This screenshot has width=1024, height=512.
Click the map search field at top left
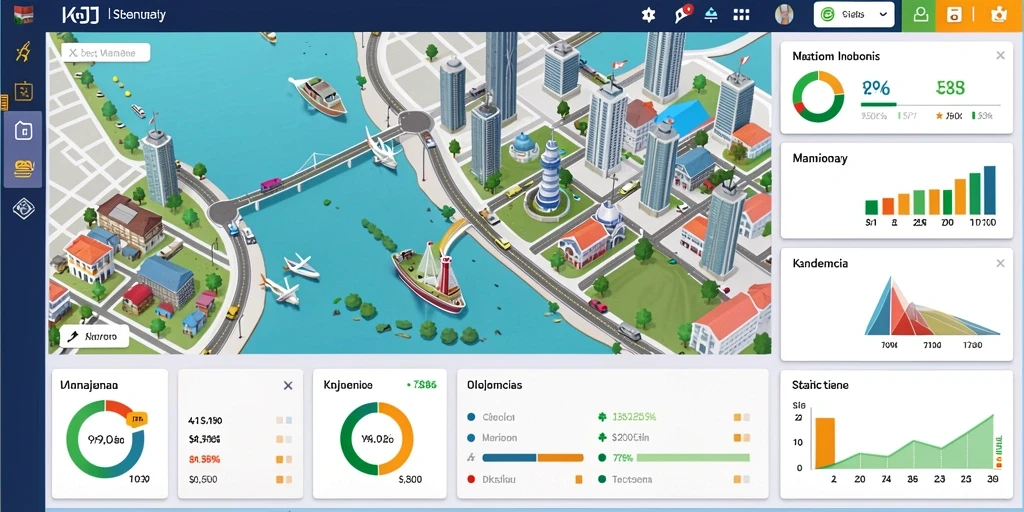pos(106,53)
